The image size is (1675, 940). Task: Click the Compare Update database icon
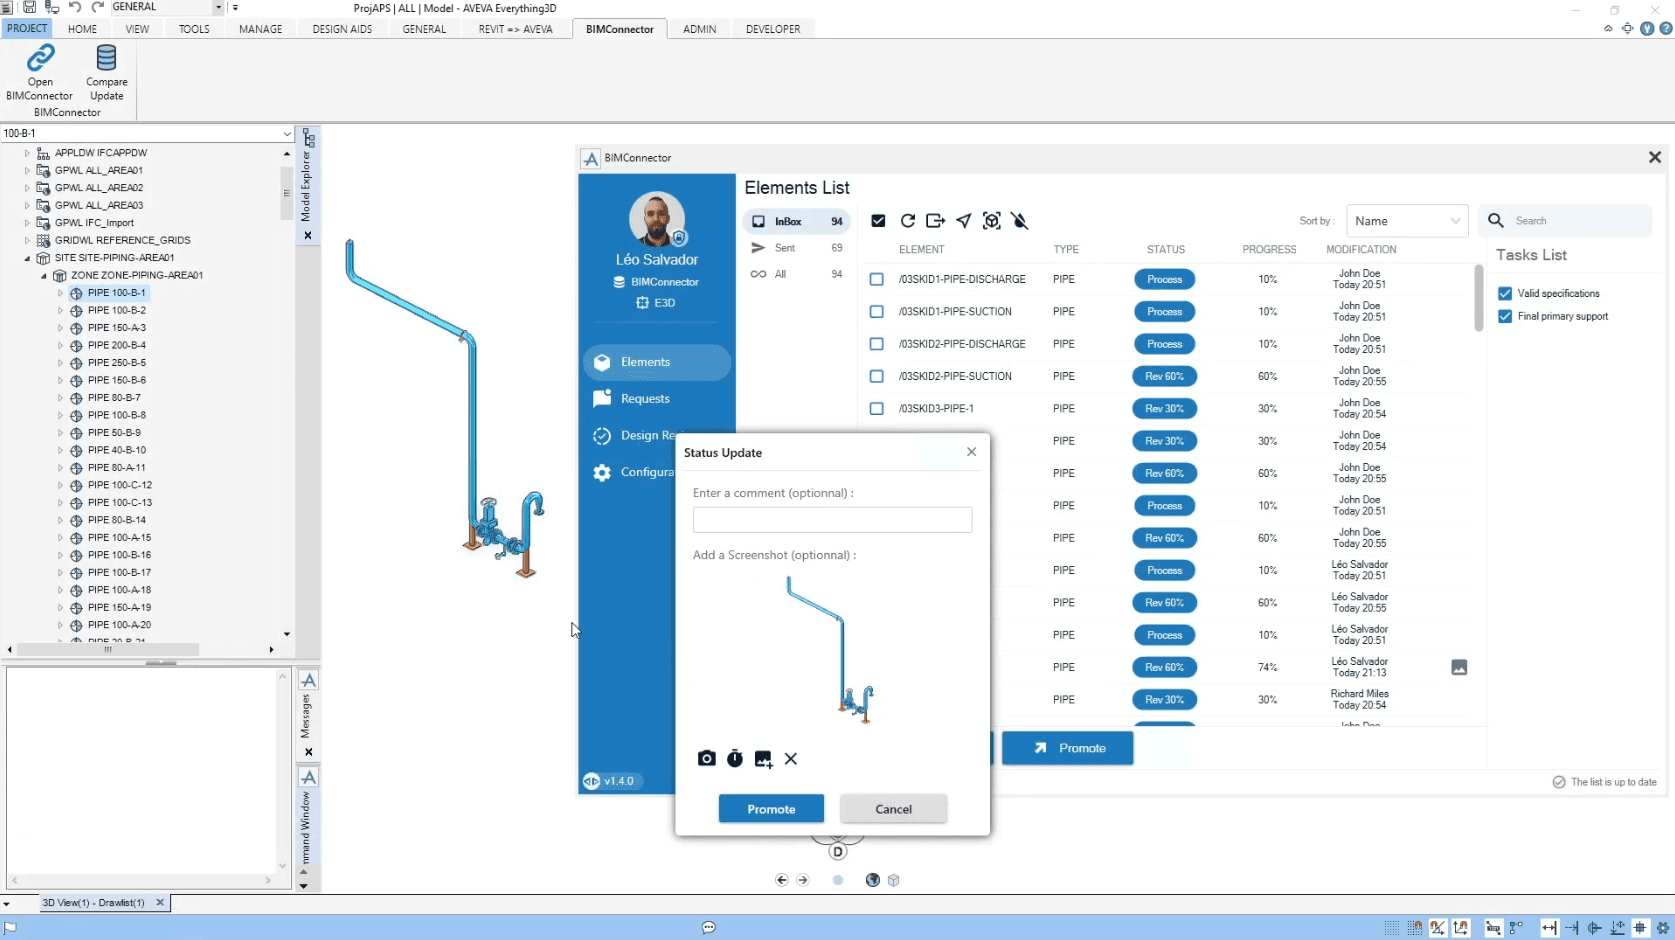click(x=106, y=58)
